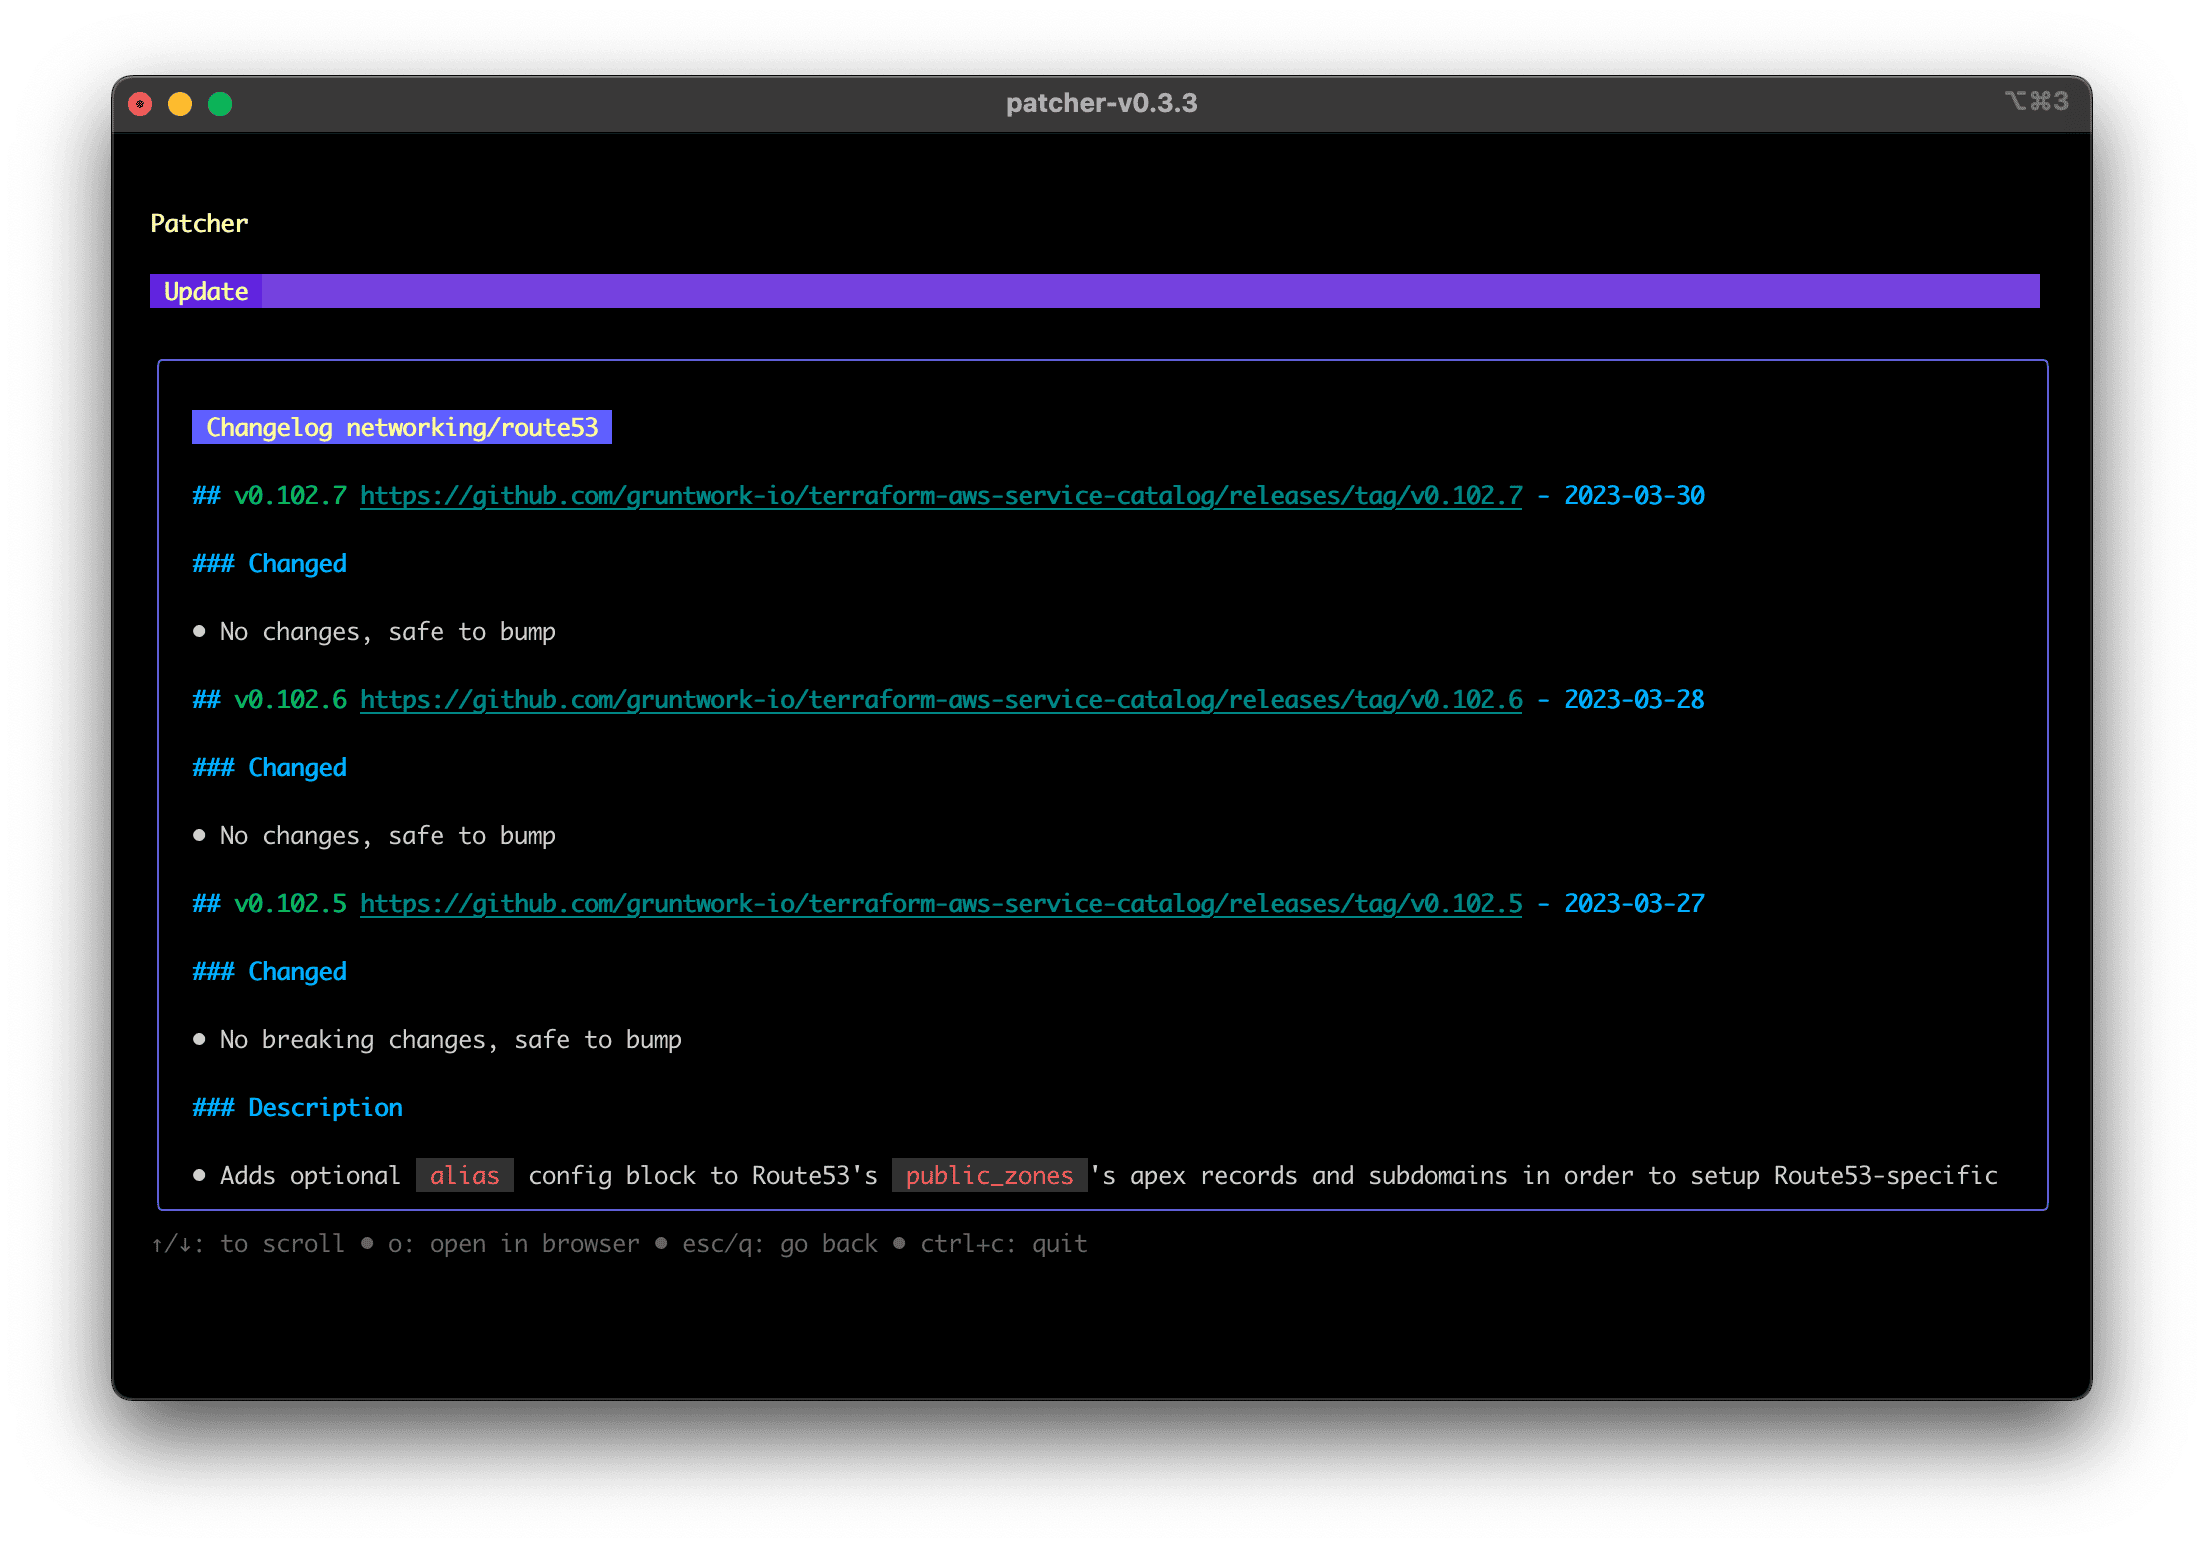2204x1548 pixels.
Task: Click the '↑/↓: to scroll' hint
Action: pyautogui.click(x=247, y=1244)
